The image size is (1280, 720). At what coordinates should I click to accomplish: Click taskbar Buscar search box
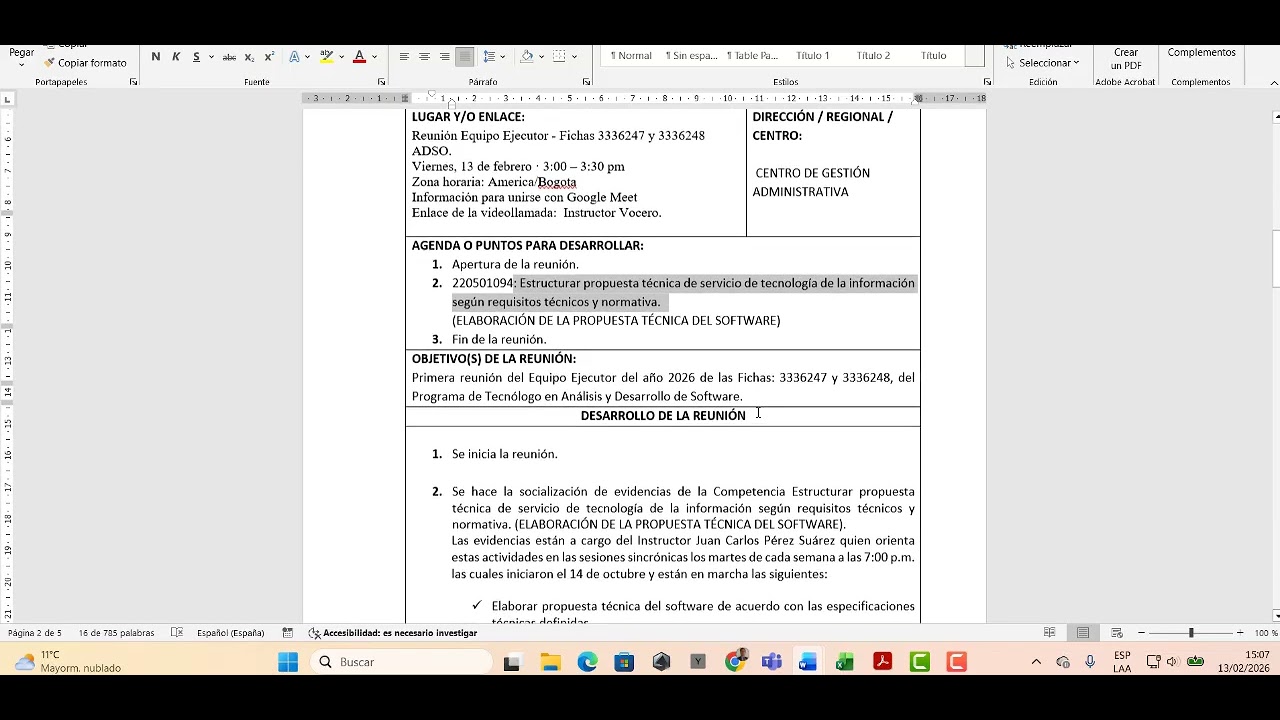pos(400,662)
